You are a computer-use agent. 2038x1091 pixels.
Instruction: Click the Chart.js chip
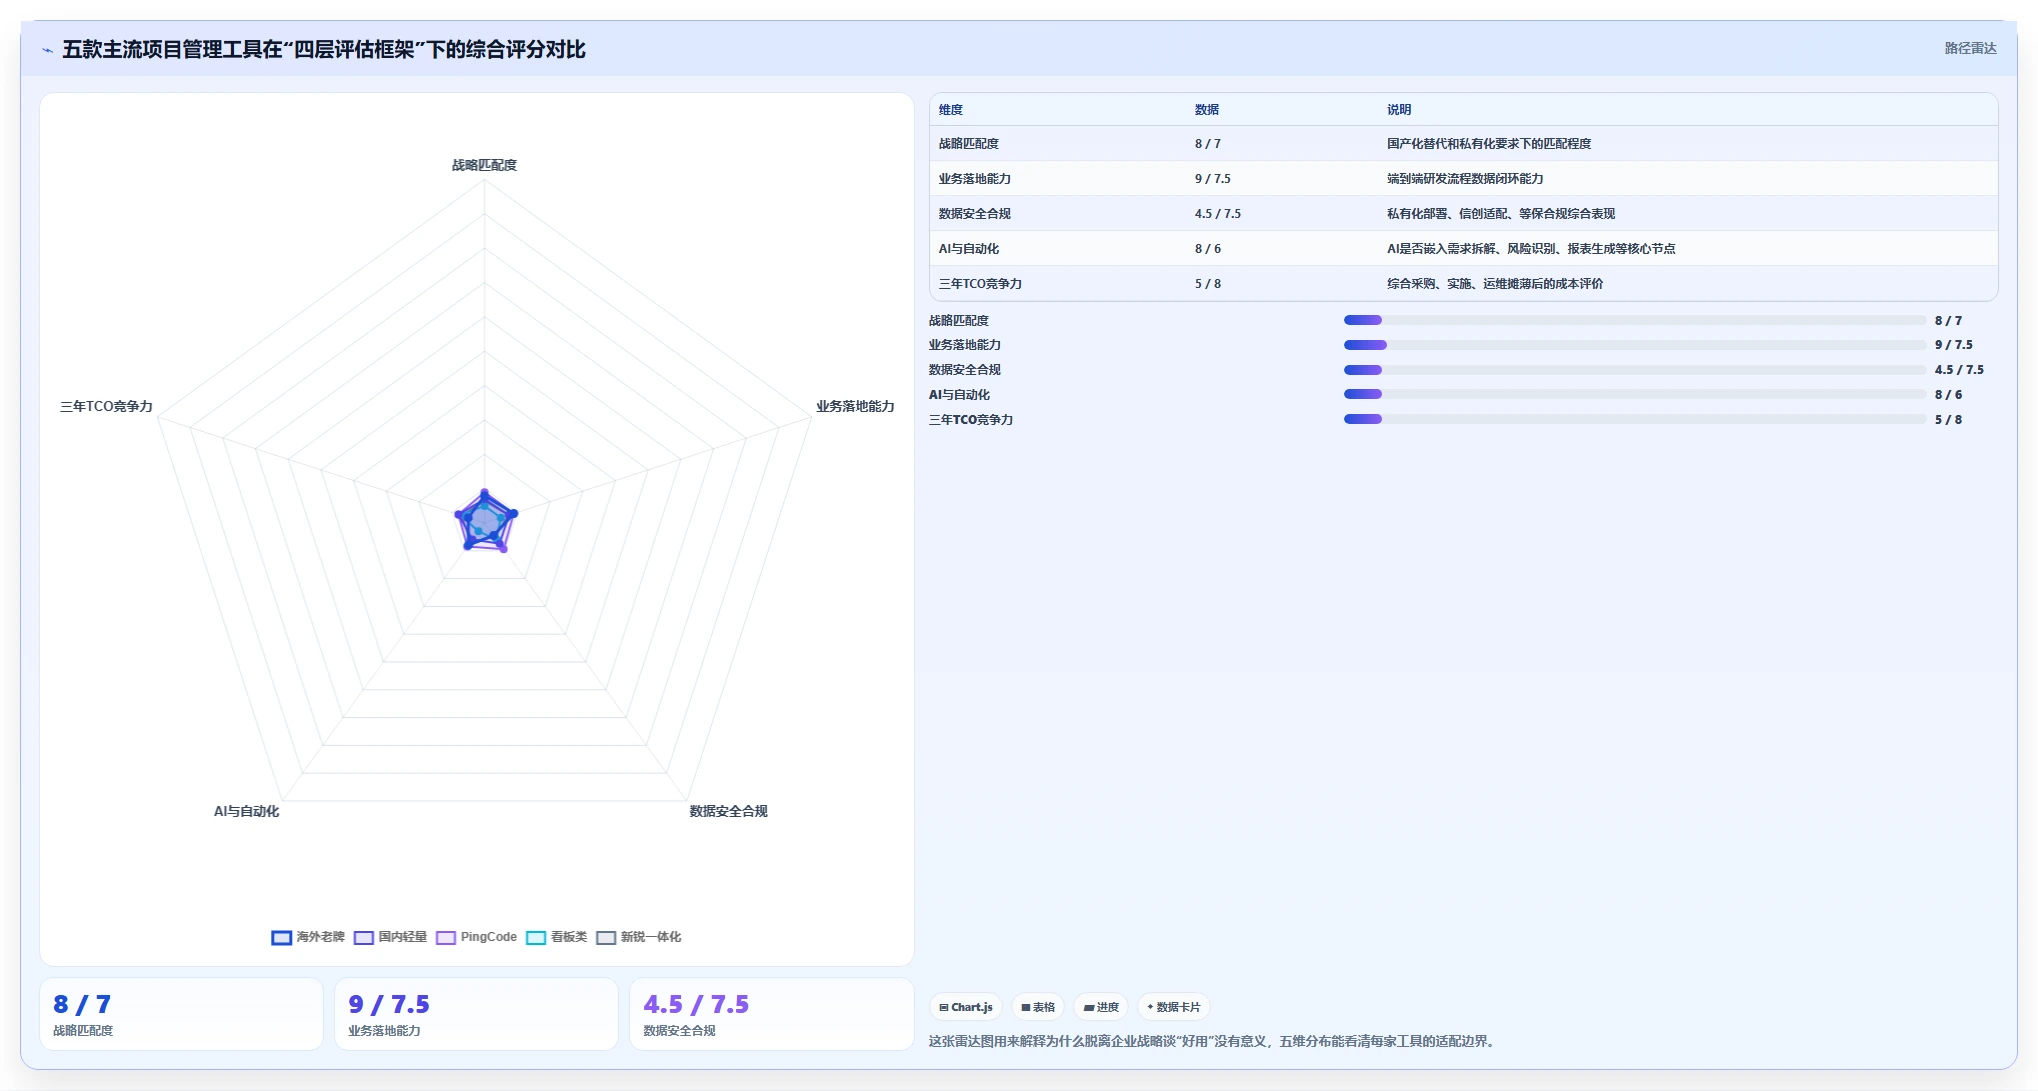coord(966,1007)
